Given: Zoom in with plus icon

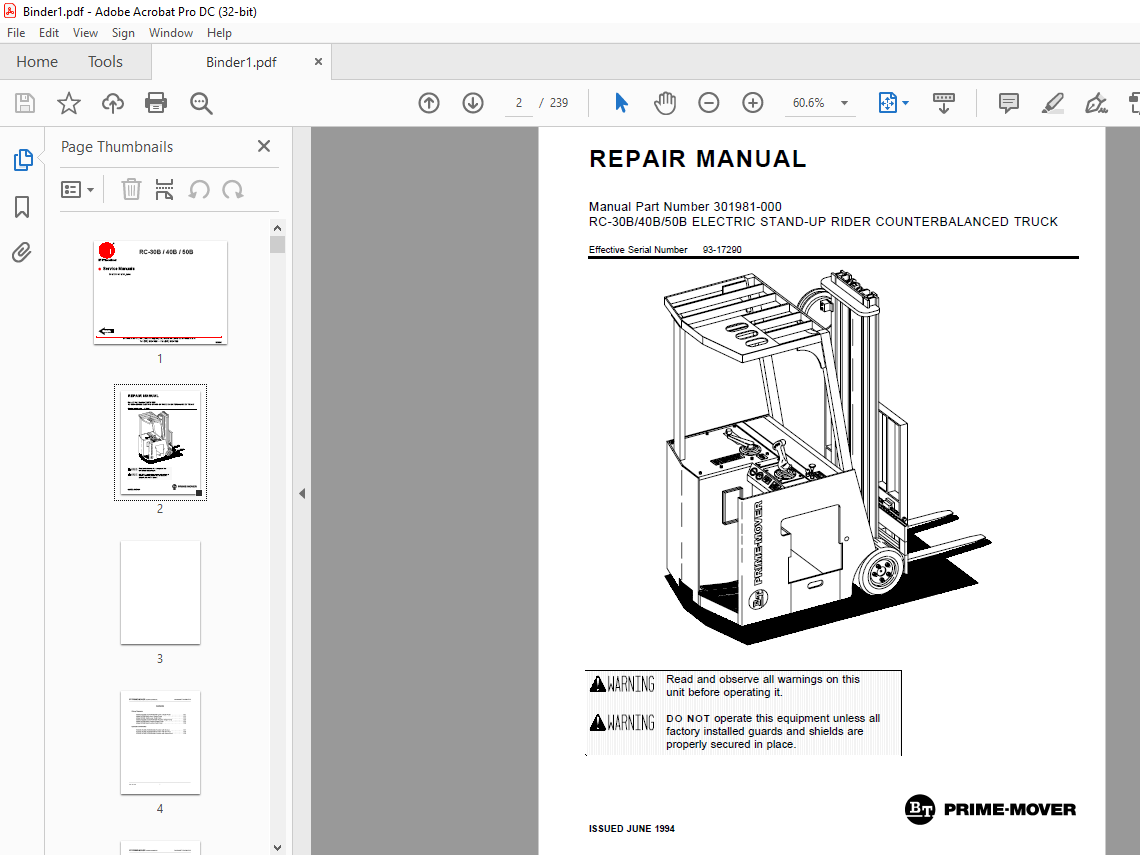Looking at the screenshot, I should click(x=752, y=103).
